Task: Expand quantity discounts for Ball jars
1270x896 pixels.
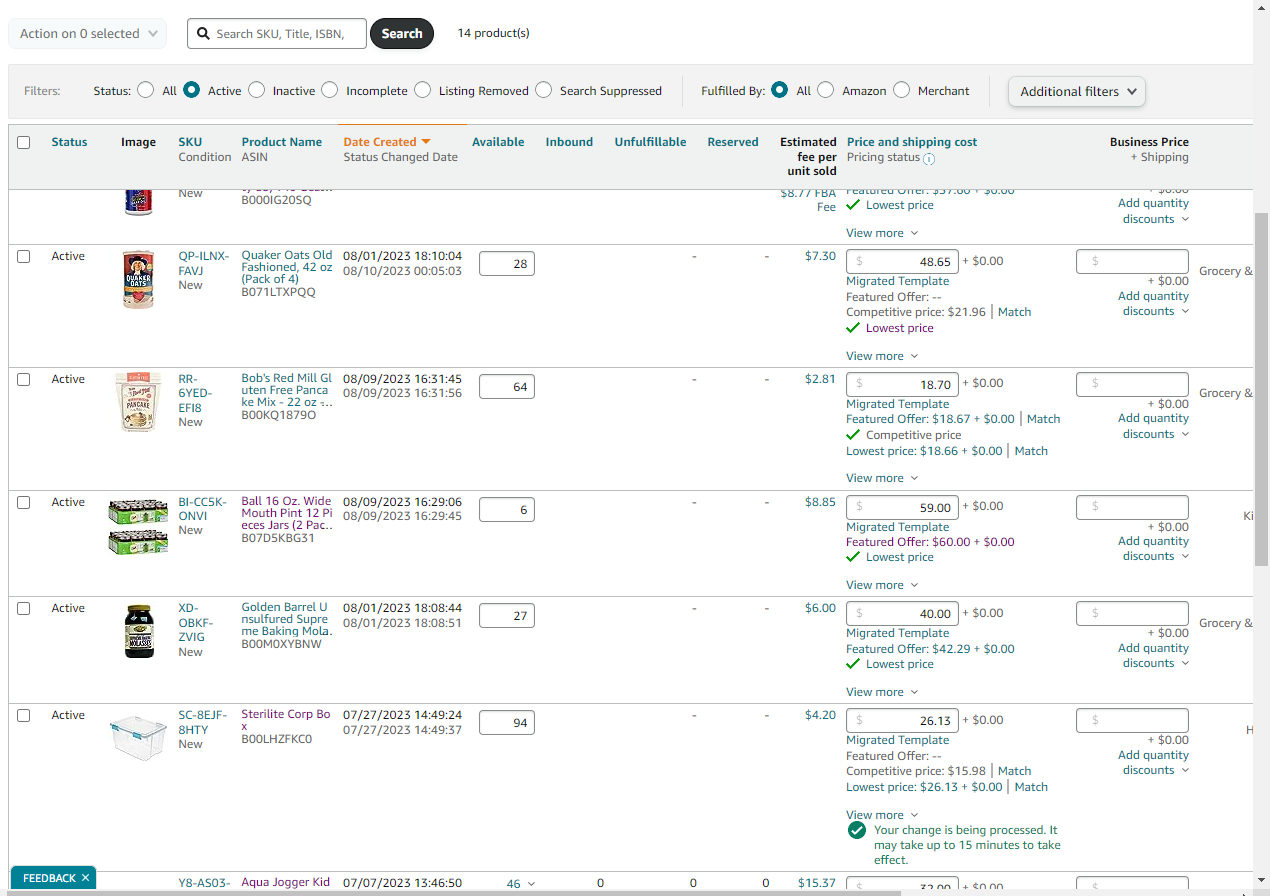Action: [1154, 549]
